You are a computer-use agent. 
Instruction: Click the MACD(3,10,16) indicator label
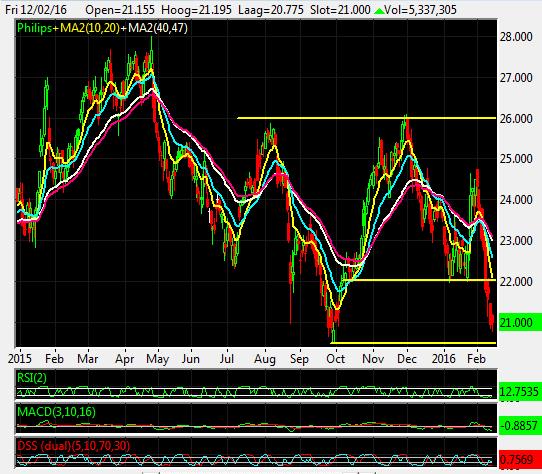(x=56, y=412)
